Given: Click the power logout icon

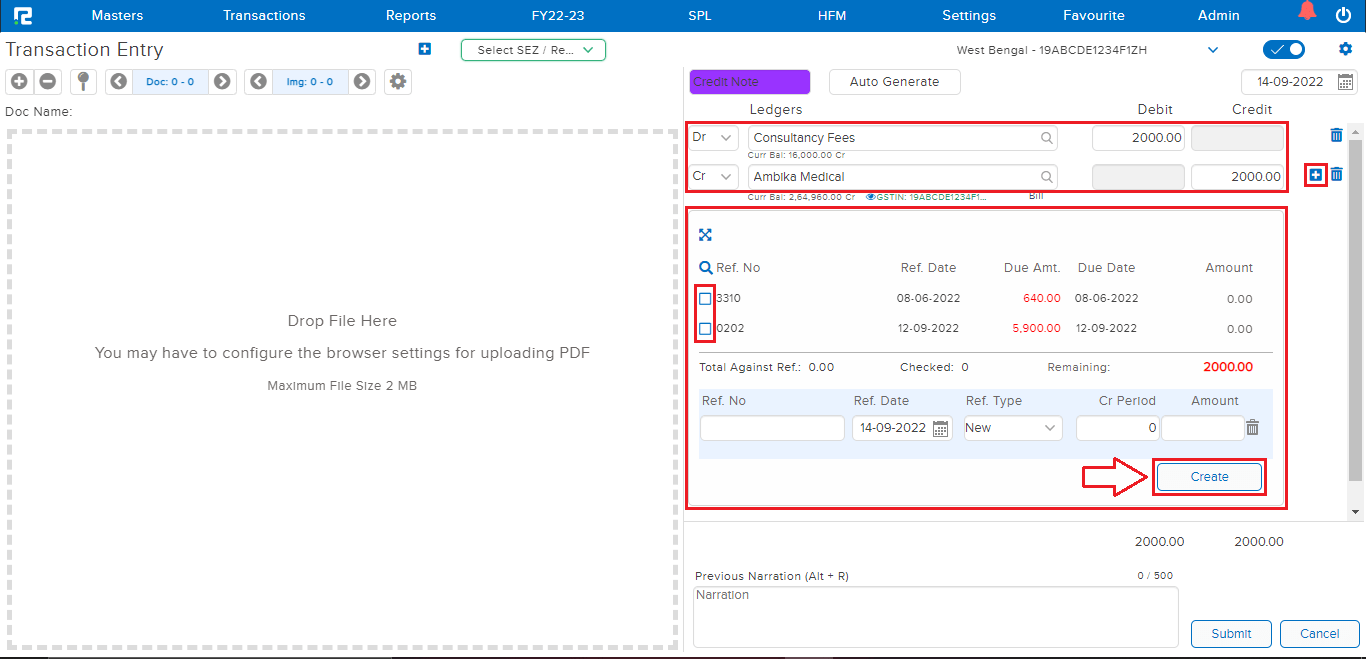Looking at the screenshot, I should tap(1343, 14).
